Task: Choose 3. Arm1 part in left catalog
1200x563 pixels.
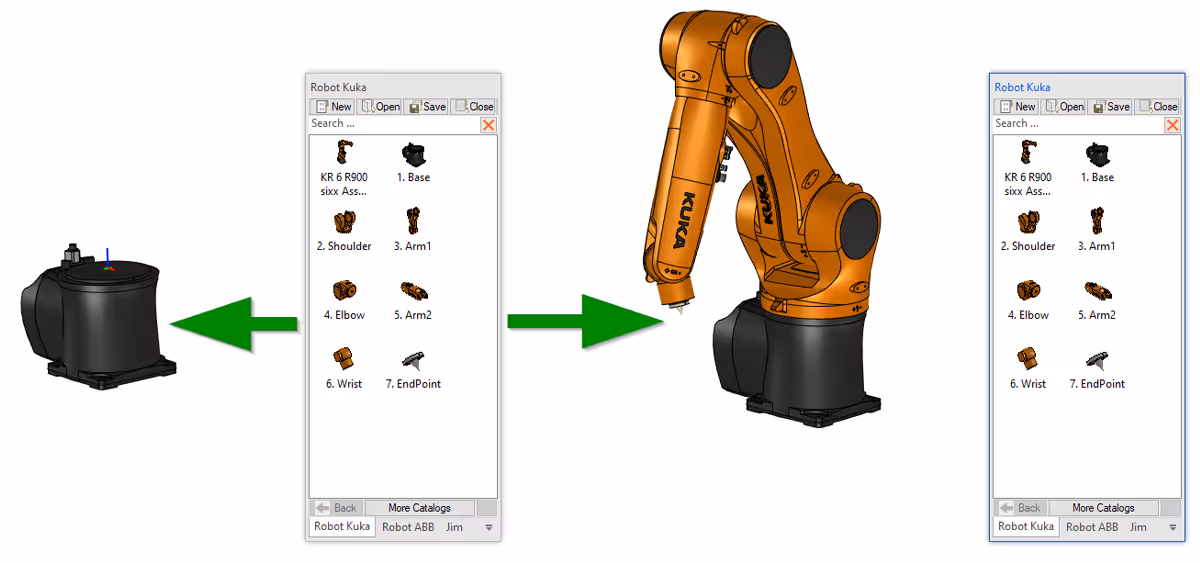Action: 413,231
